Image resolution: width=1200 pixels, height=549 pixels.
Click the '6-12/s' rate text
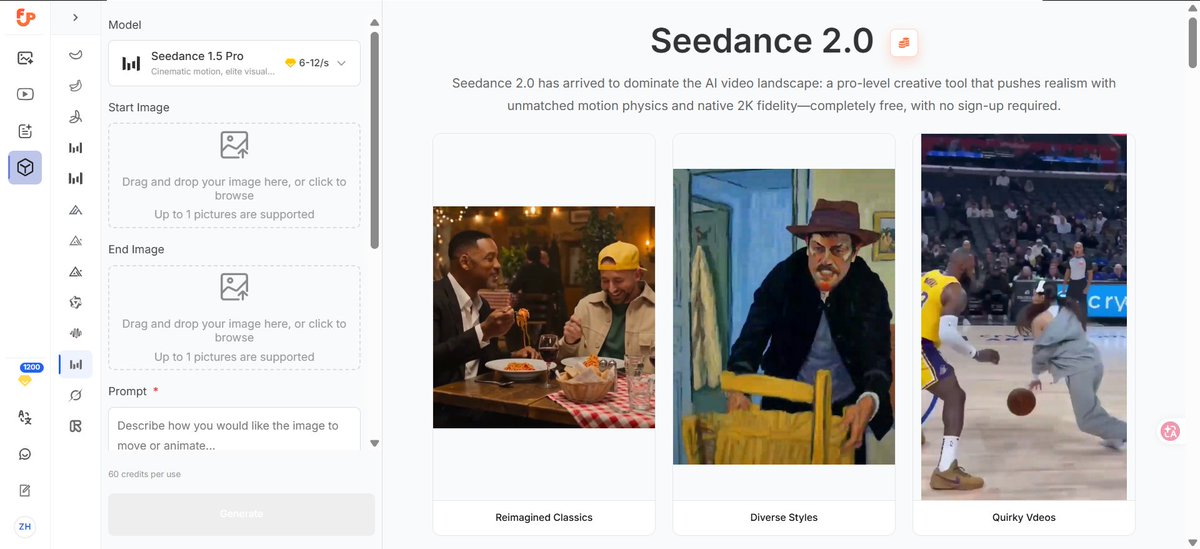[314, 63]
